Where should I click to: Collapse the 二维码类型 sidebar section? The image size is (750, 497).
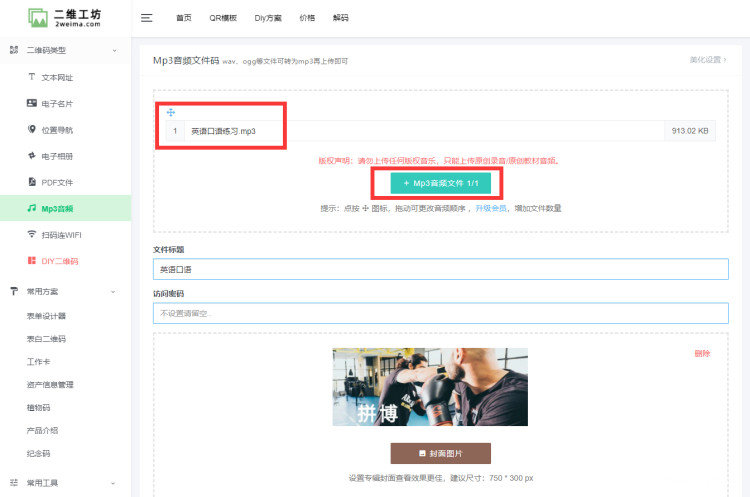114,50
